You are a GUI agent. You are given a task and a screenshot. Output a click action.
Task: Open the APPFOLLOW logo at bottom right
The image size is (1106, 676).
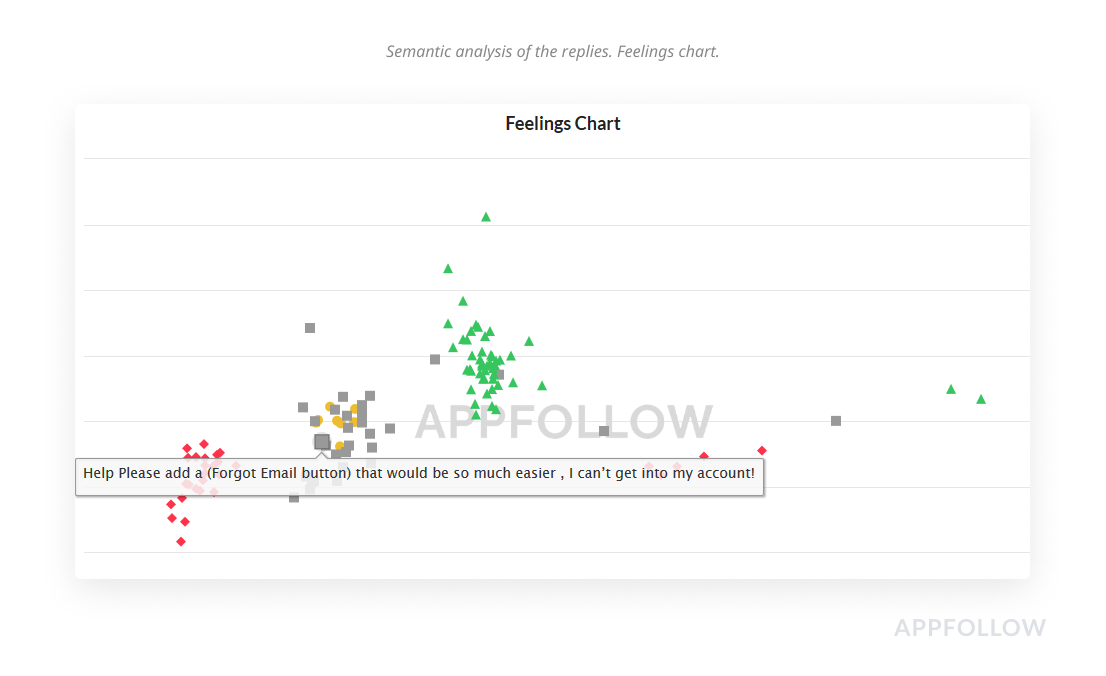pos(969,628)
